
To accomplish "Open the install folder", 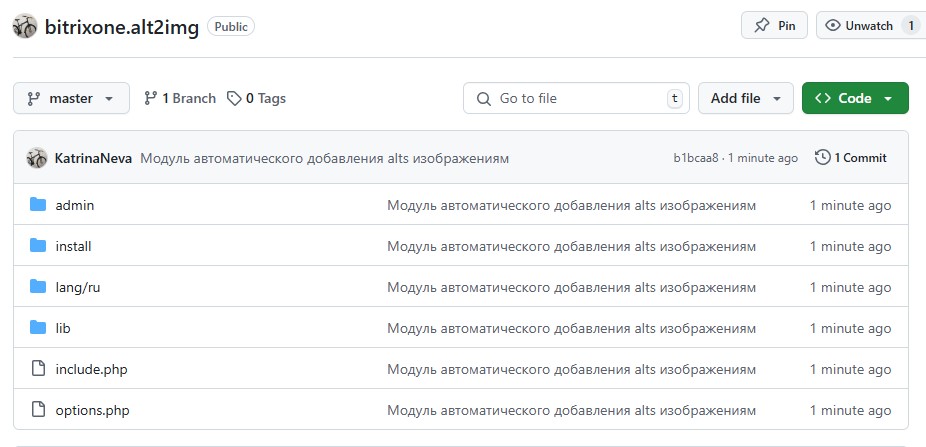I will [73, 246].
